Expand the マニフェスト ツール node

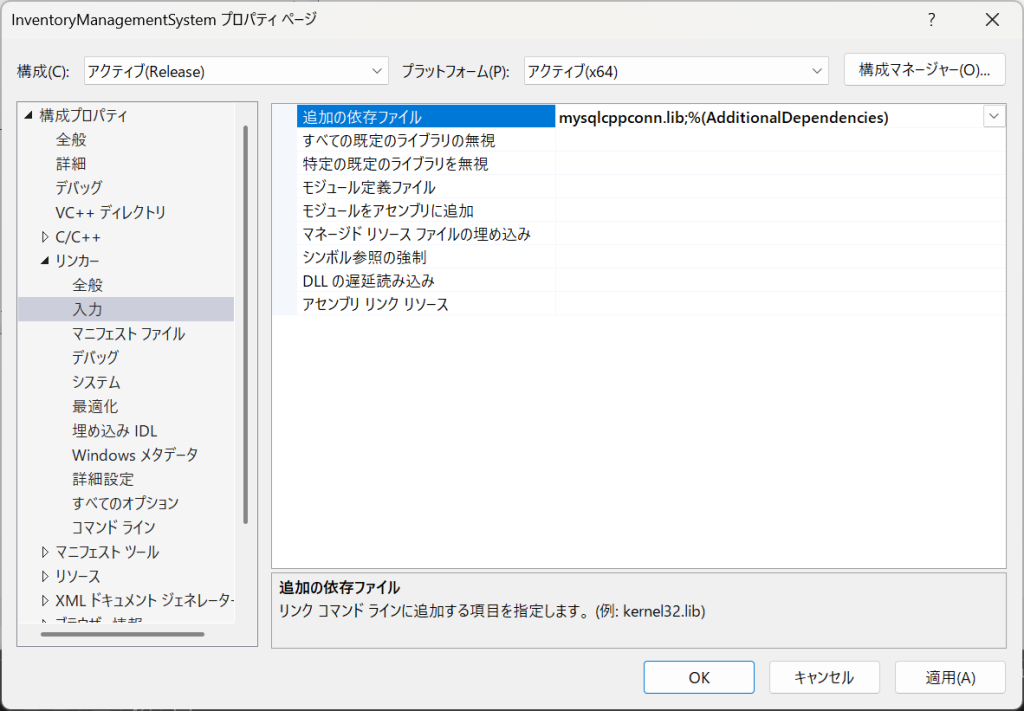point(45,552)
